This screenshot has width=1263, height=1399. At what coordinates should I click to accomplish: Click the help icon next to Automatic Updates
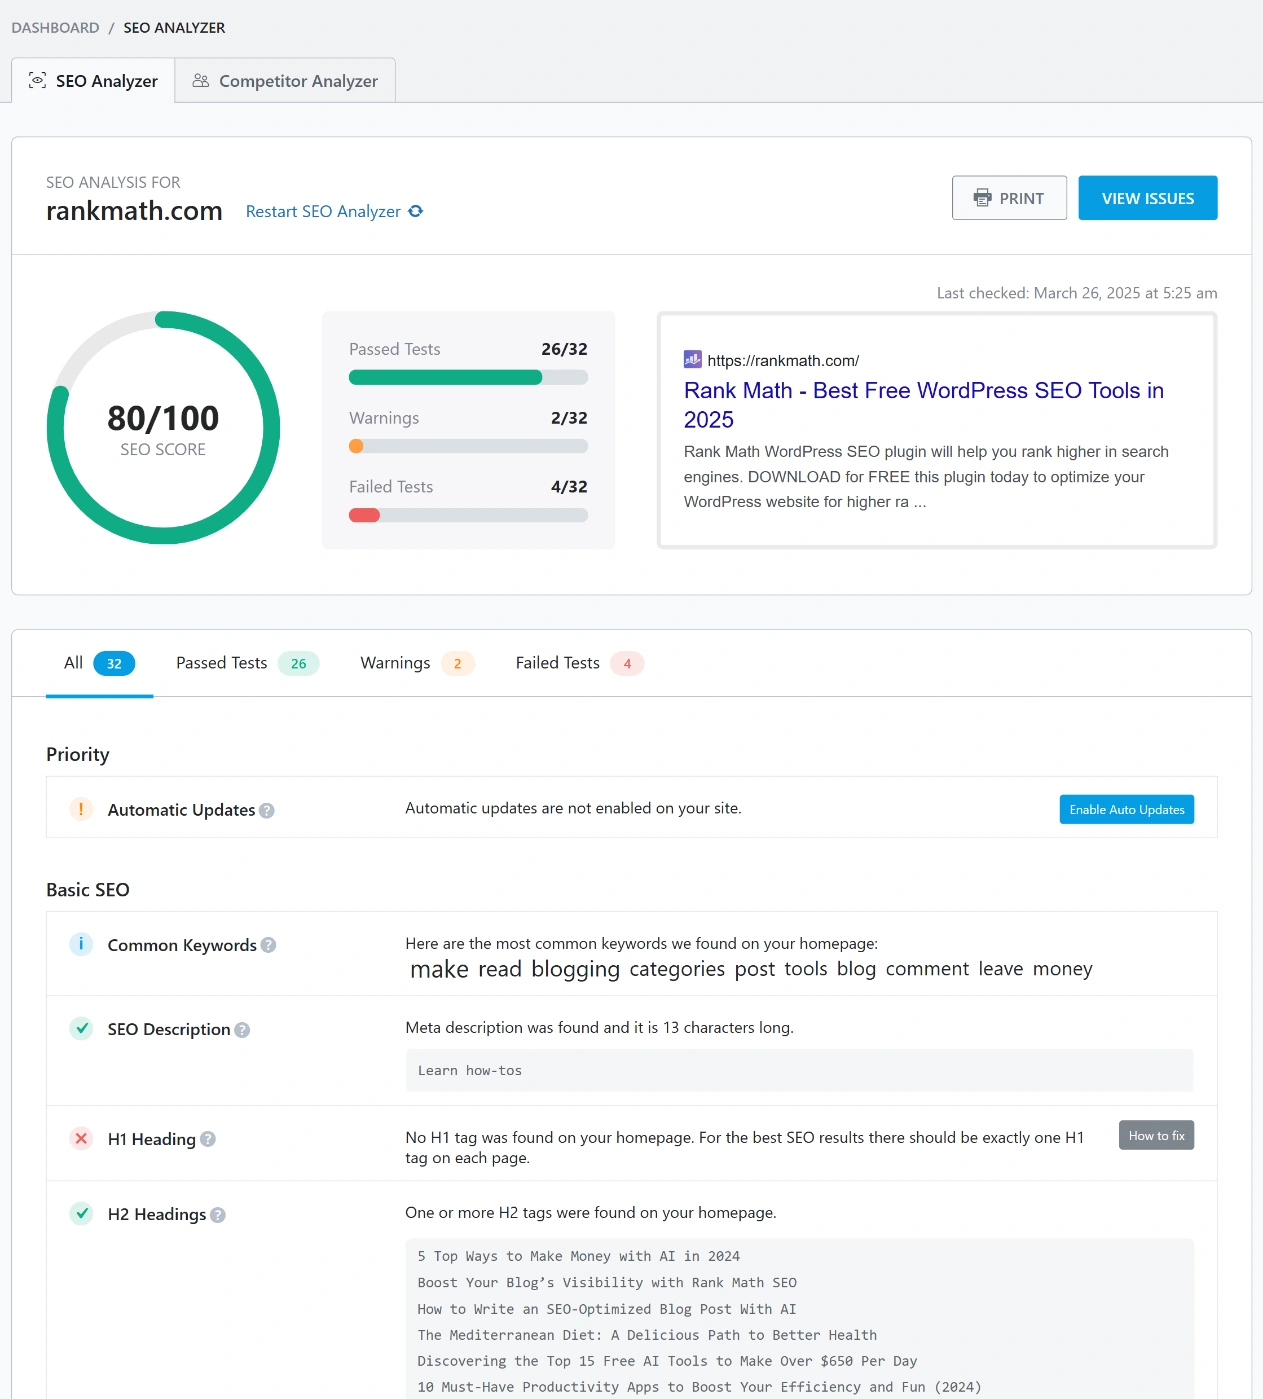click(x=267, y=811)
